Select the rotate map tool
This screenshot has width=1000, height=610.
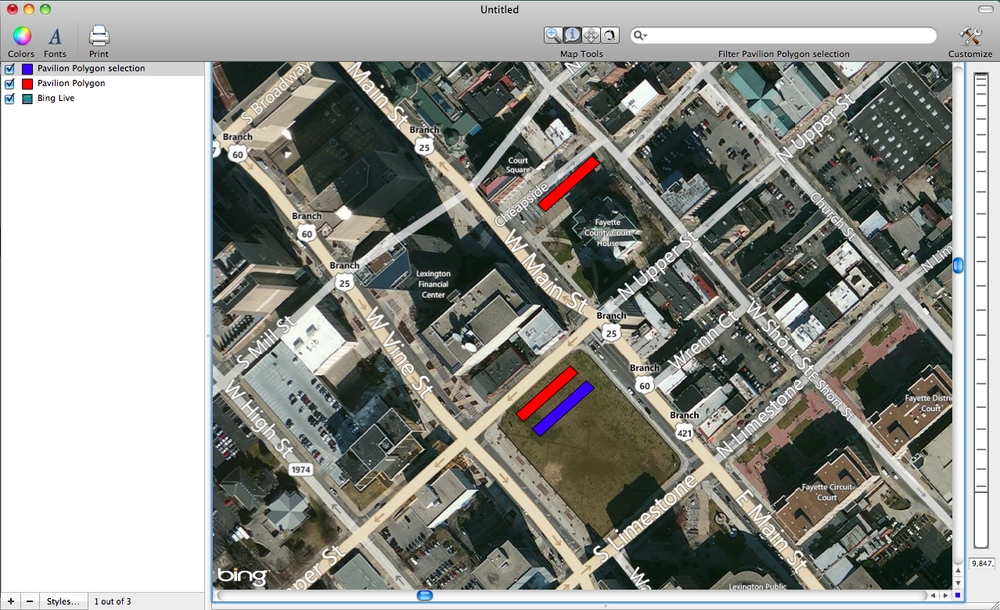point(609,35)
